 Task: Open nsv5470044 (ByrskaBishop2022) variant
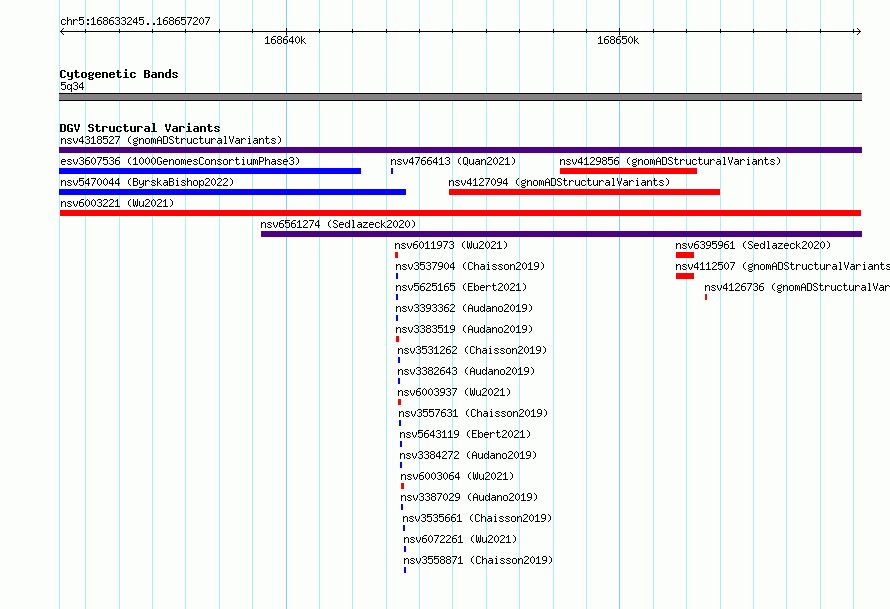(147, 182)
